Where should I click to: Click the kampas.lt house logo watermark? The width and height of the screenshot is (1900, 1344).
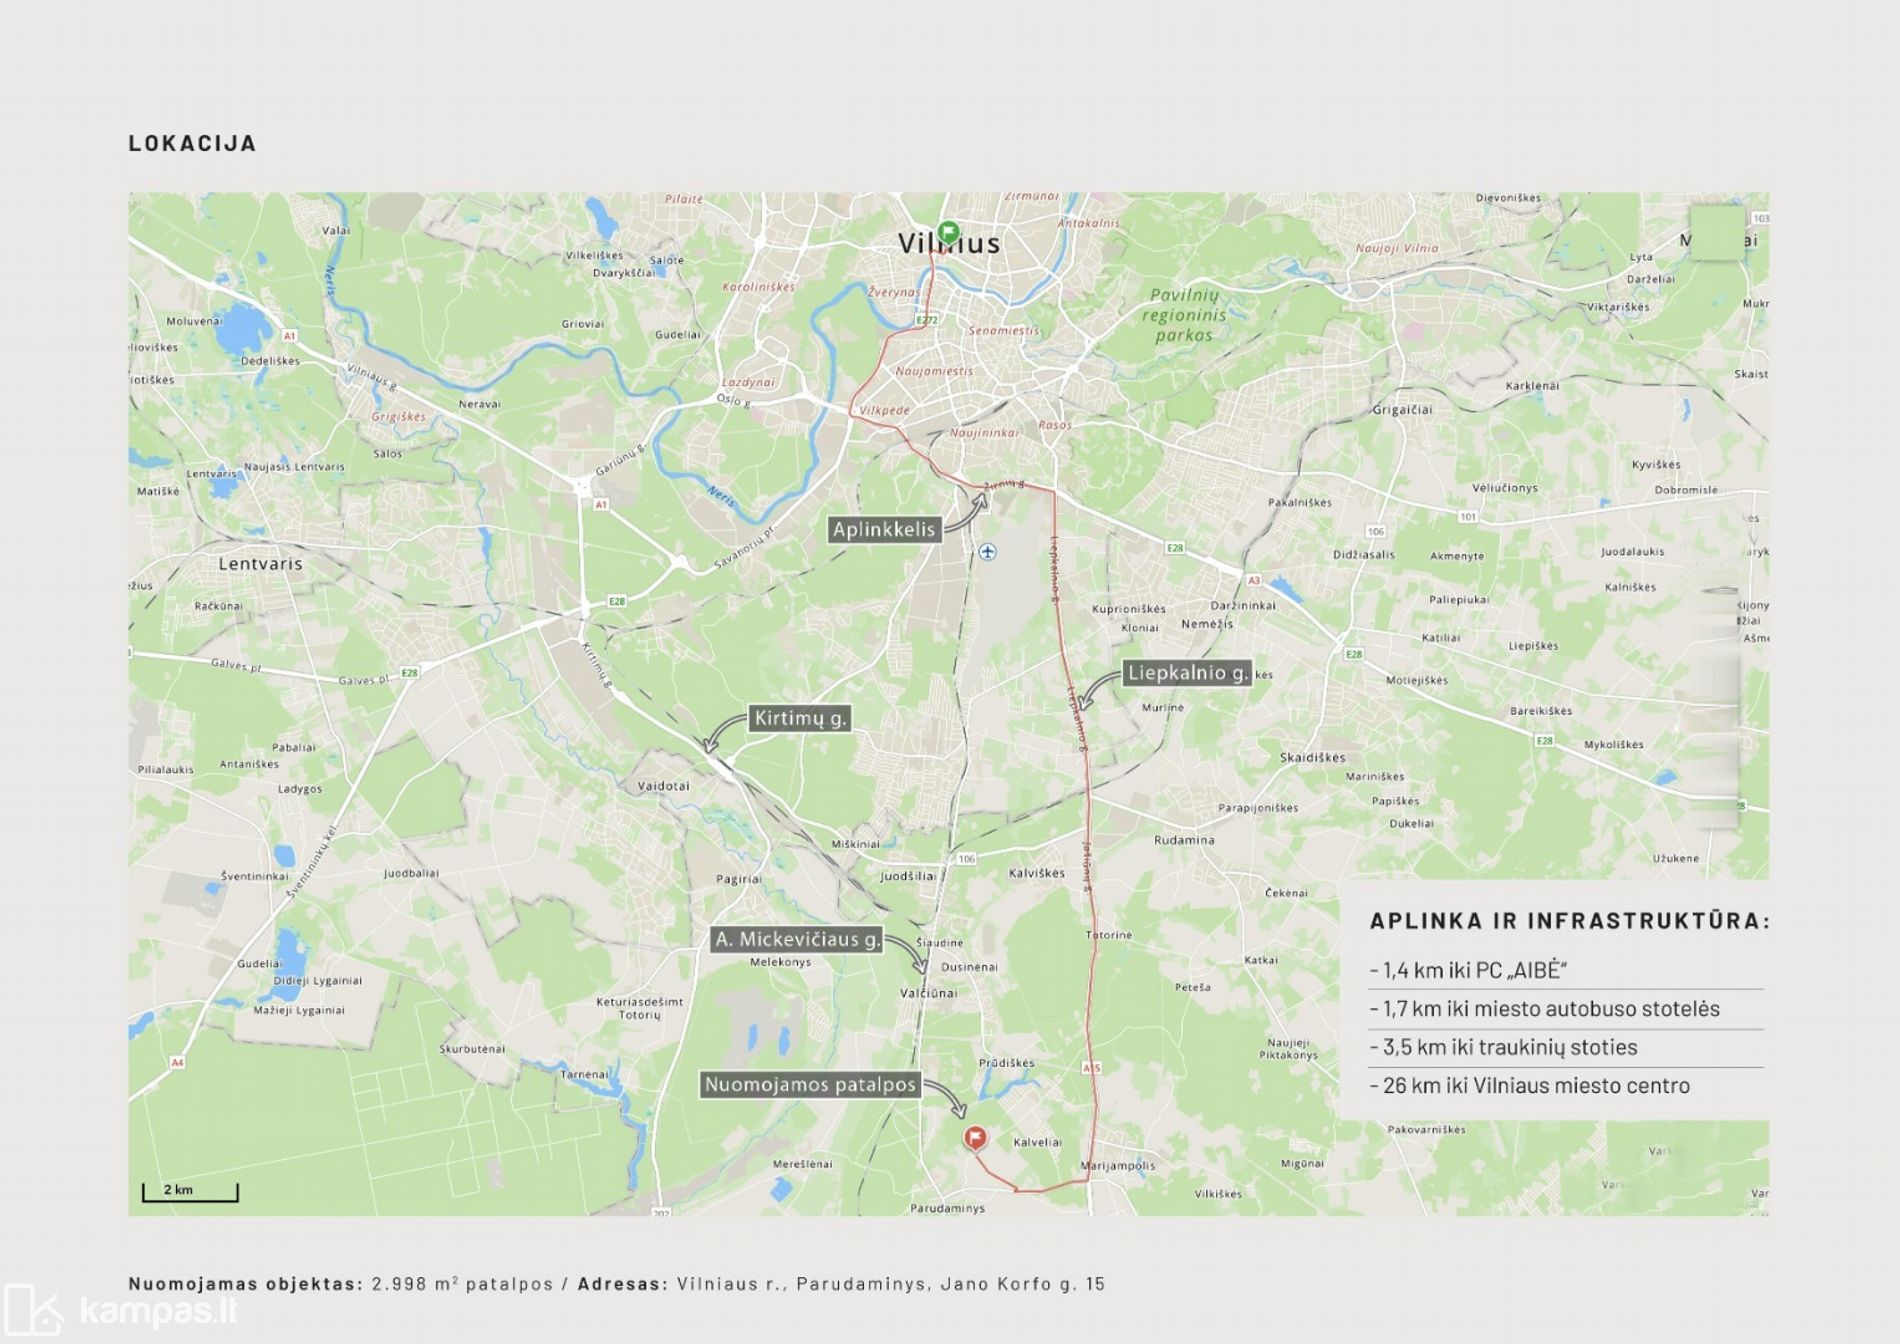tap(32, 1310)
